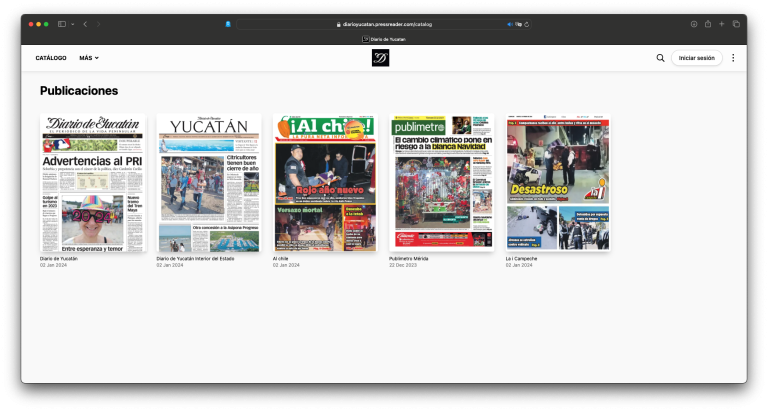
Task: Click the 'La i Campeche' publication title
Action: tap(522, 259)
